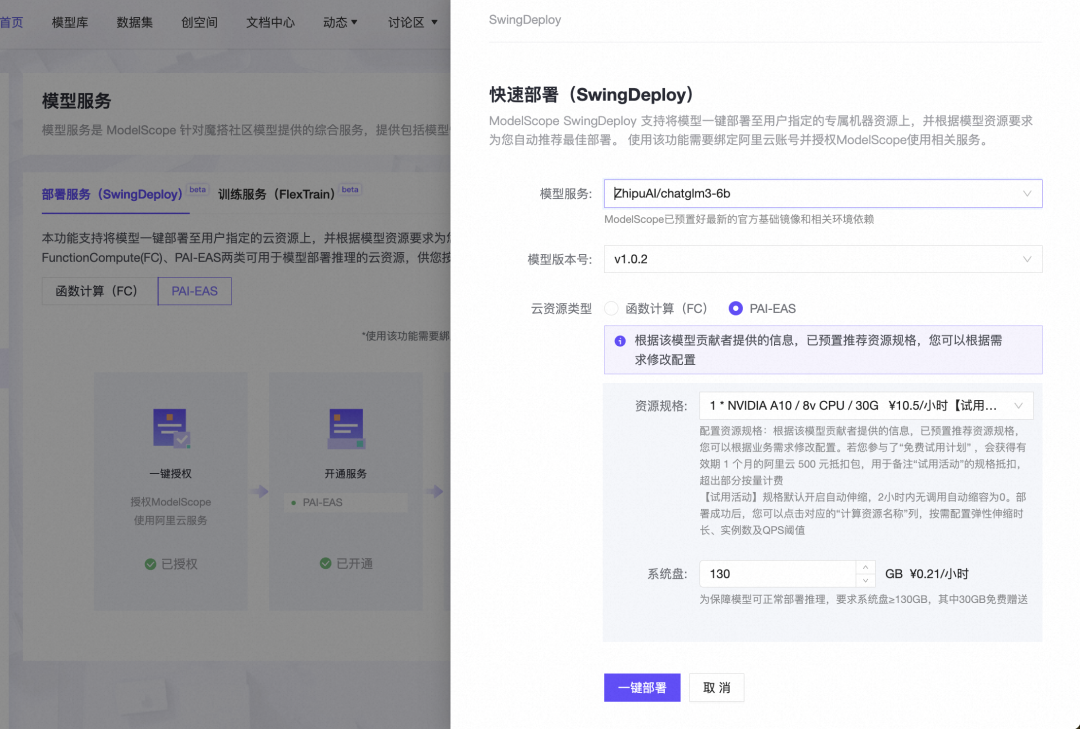Click the green check beside 已开通

(328, 562)
